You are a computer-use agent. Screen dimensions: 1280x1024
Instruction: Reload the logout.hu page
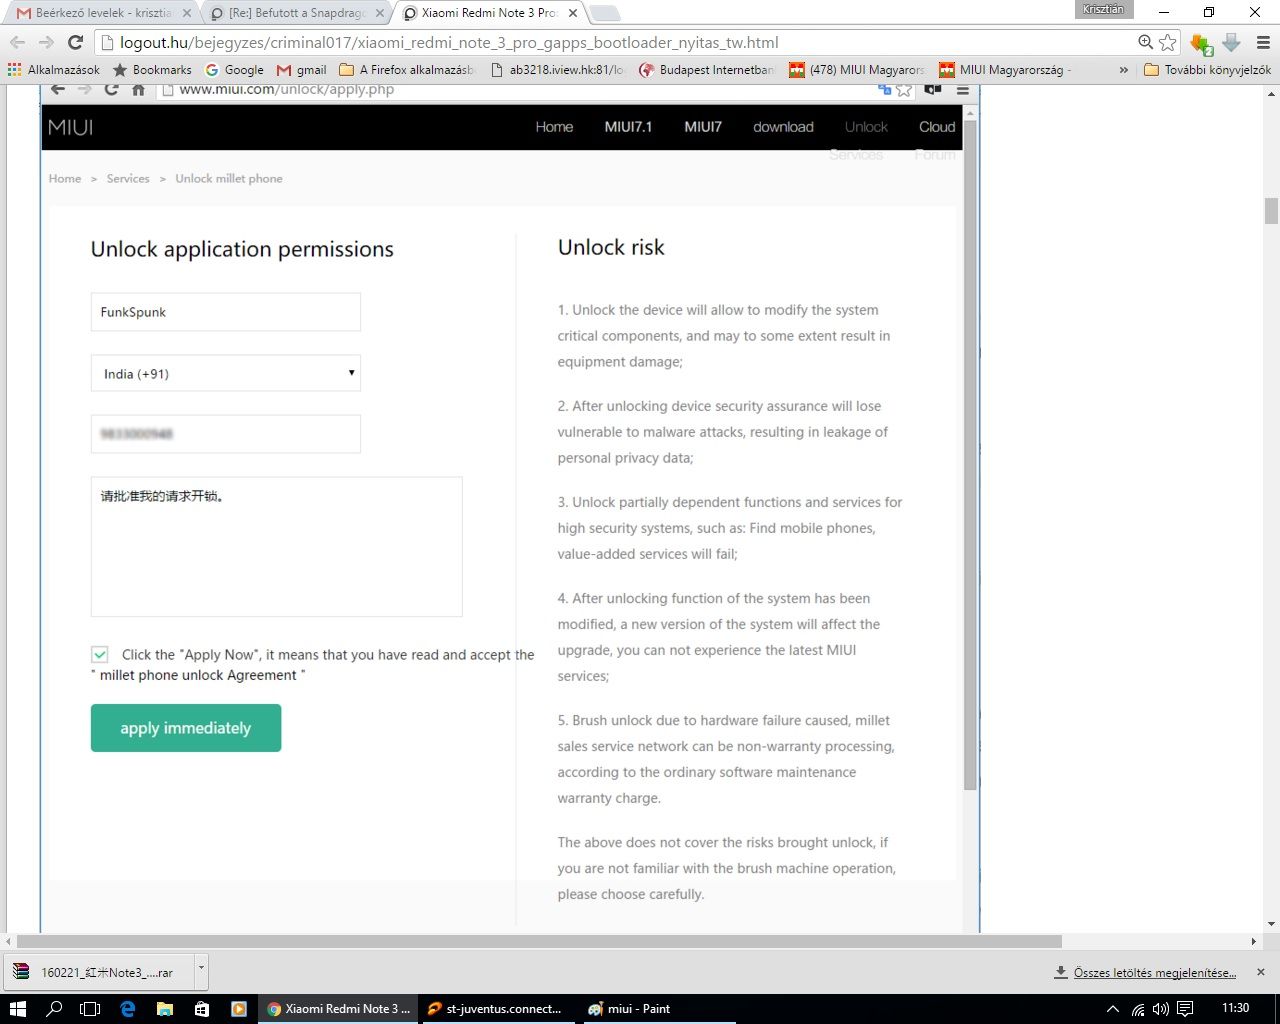[x=75, y=42]
